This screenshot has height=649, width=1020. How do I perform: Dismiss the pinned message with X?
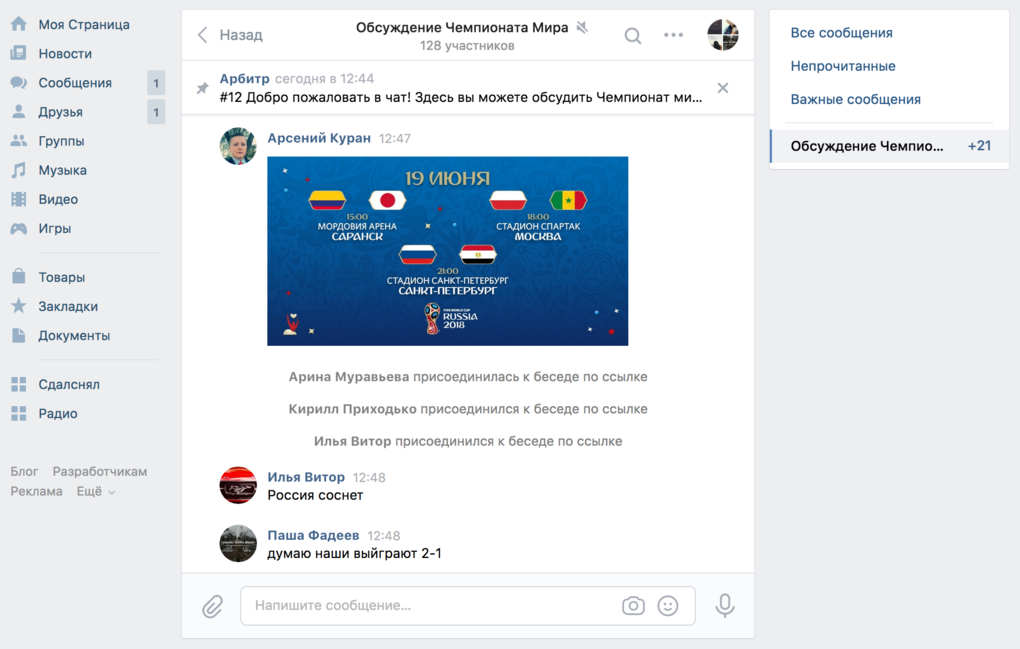click(723, 88)
